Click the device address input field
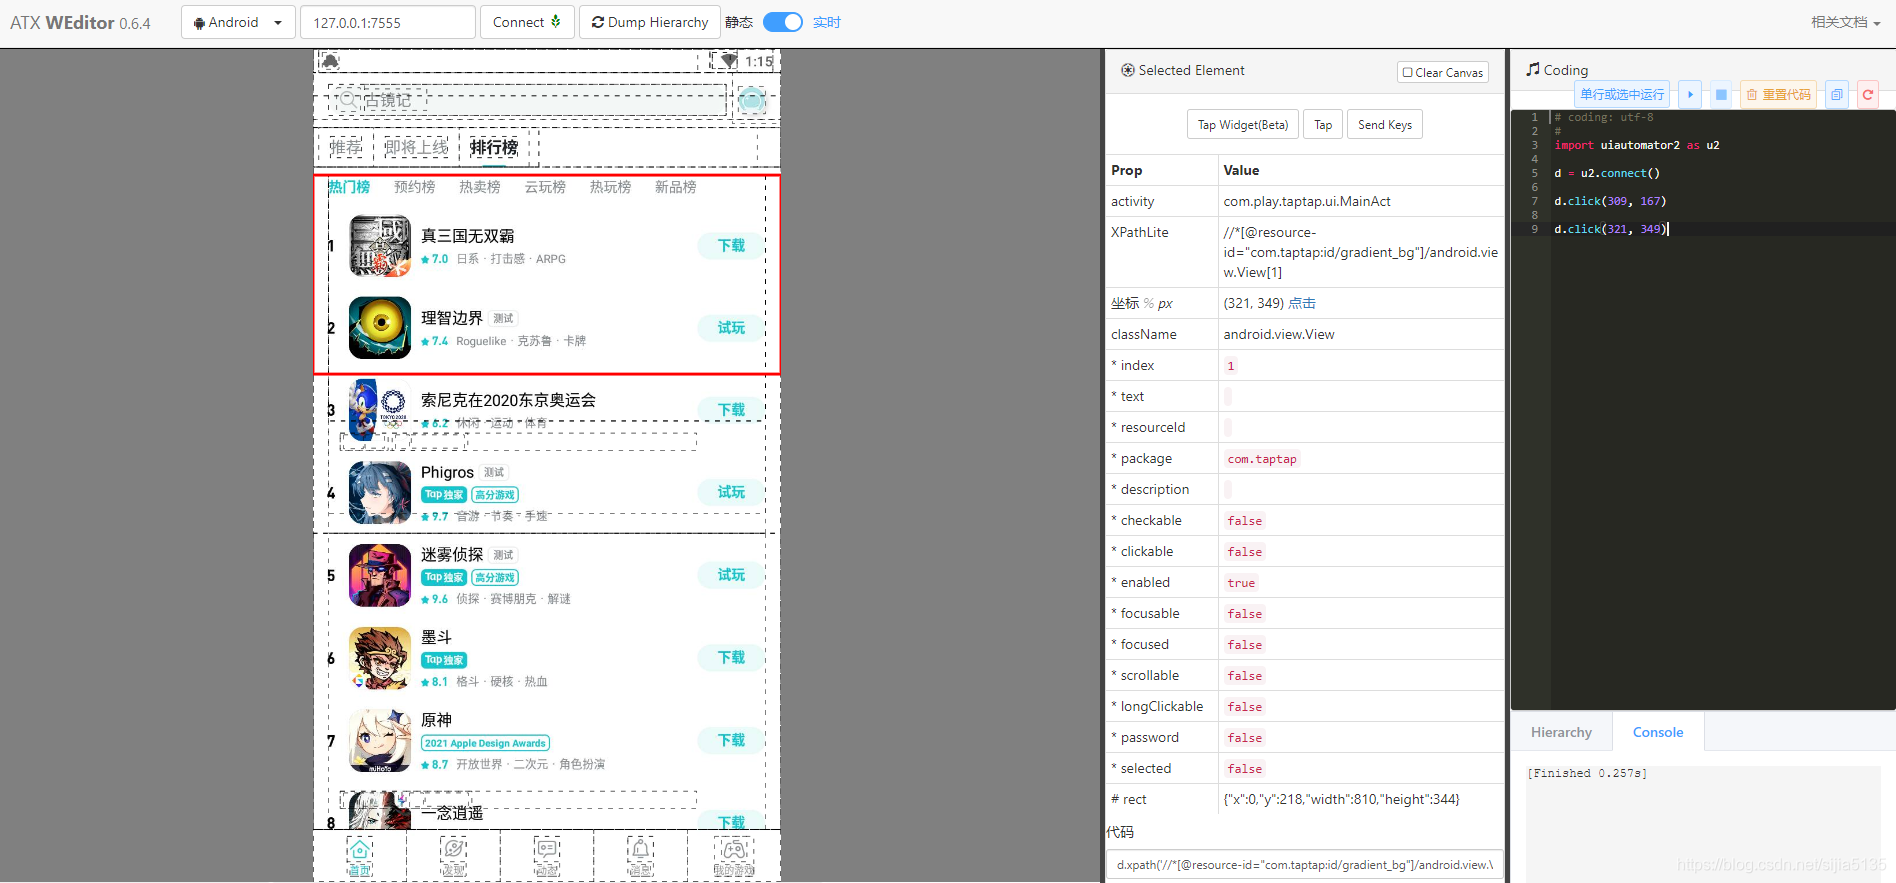This screenshot has width=1896, height=883. pyautogui.click(x=388, y=22)
